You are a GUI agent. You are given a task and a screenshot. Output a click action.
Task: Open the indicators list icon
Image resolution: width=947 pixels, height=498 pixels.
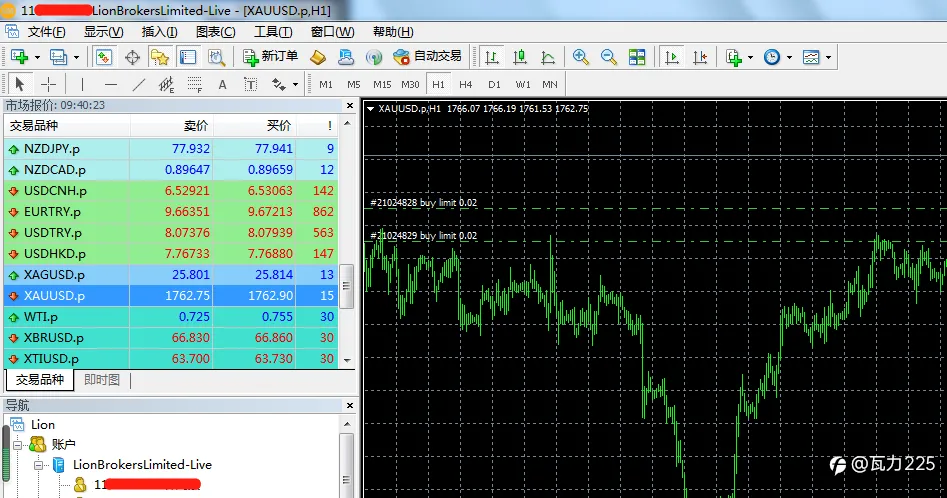tap(734, 57)
